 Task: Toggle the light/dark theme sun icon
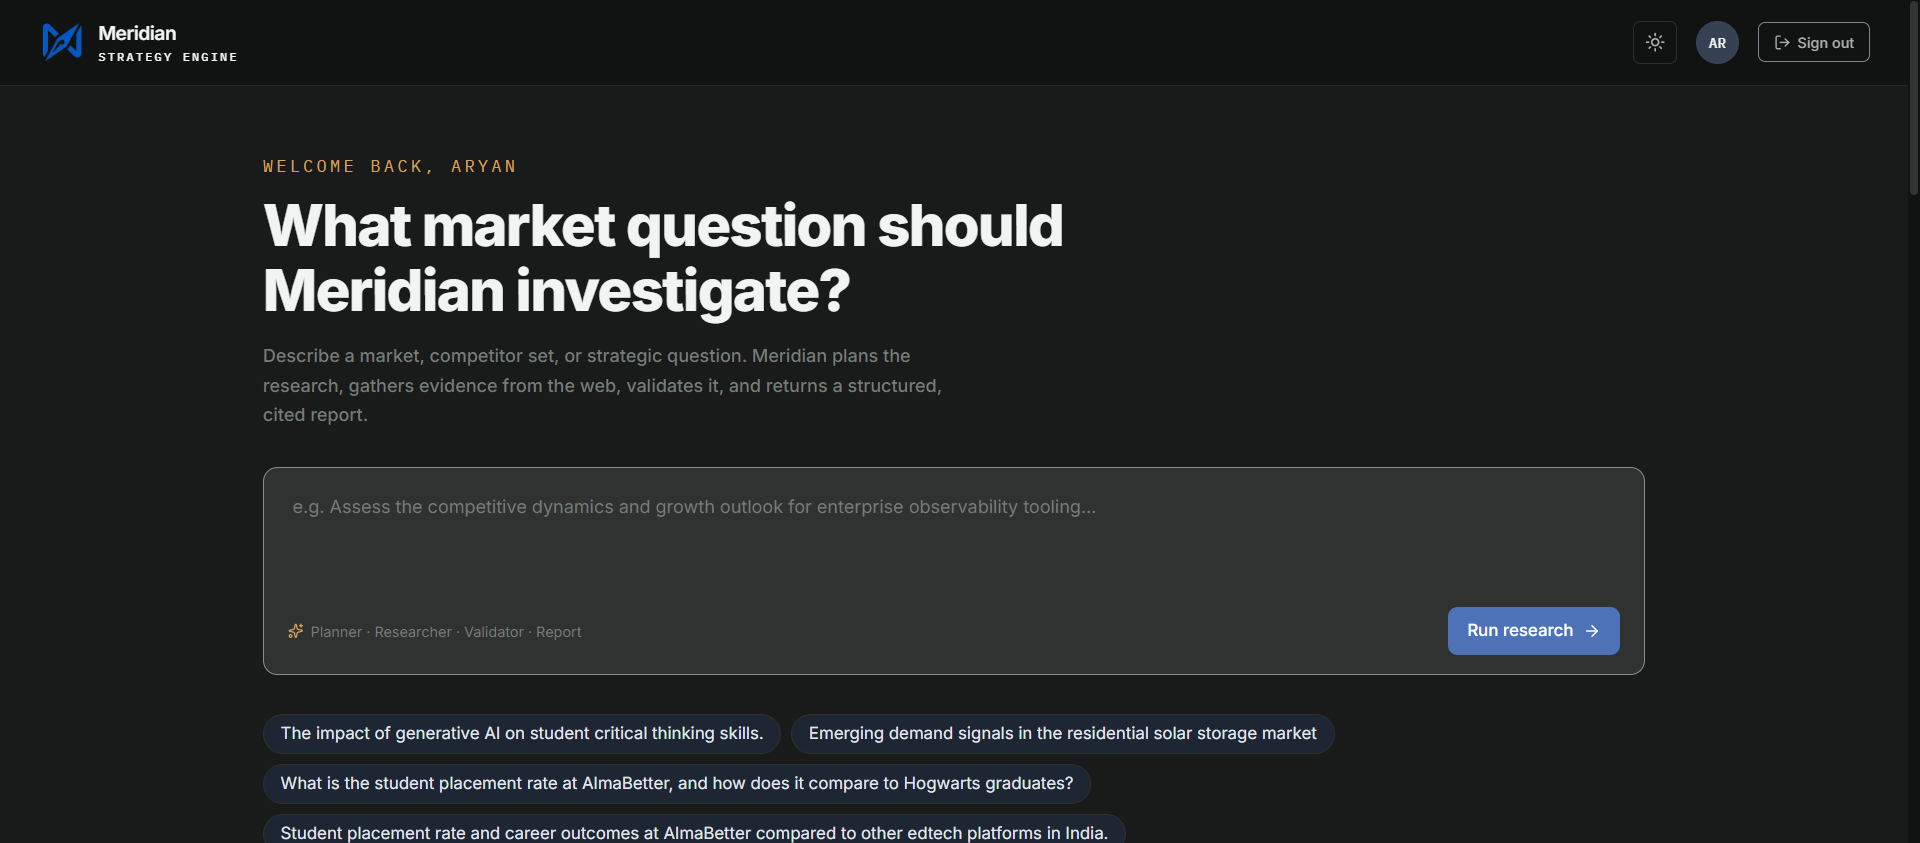pos(1655,43)
